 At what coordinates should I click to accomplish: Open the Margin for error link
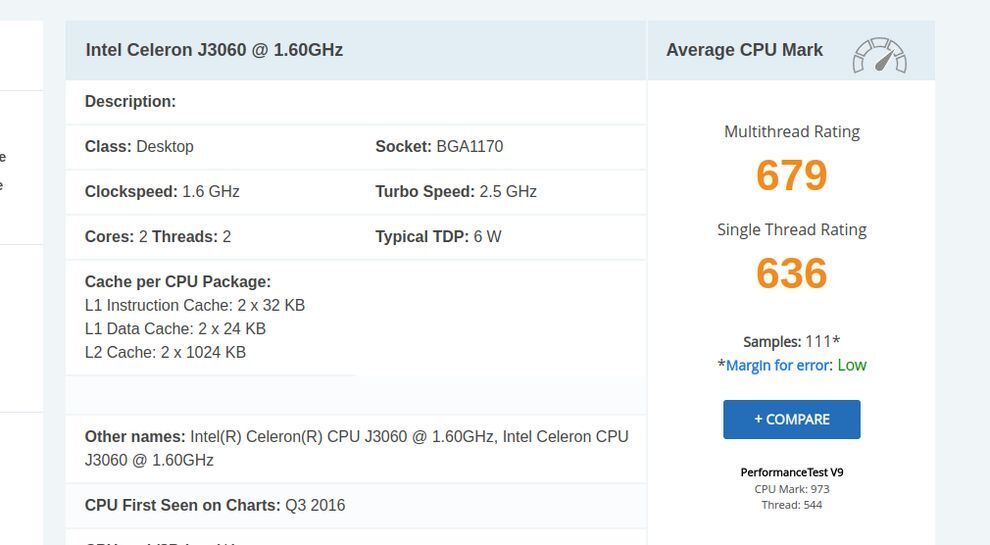[x=778, y=366]
